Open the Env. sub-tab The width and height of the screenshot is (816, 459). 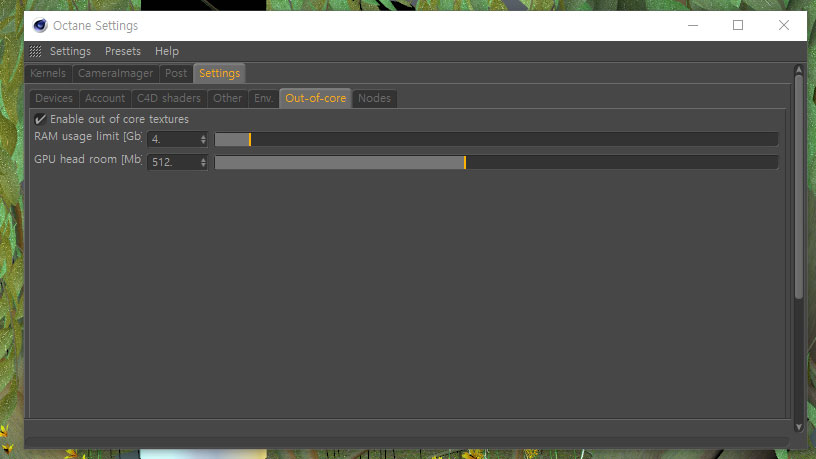tap(263, 98)
